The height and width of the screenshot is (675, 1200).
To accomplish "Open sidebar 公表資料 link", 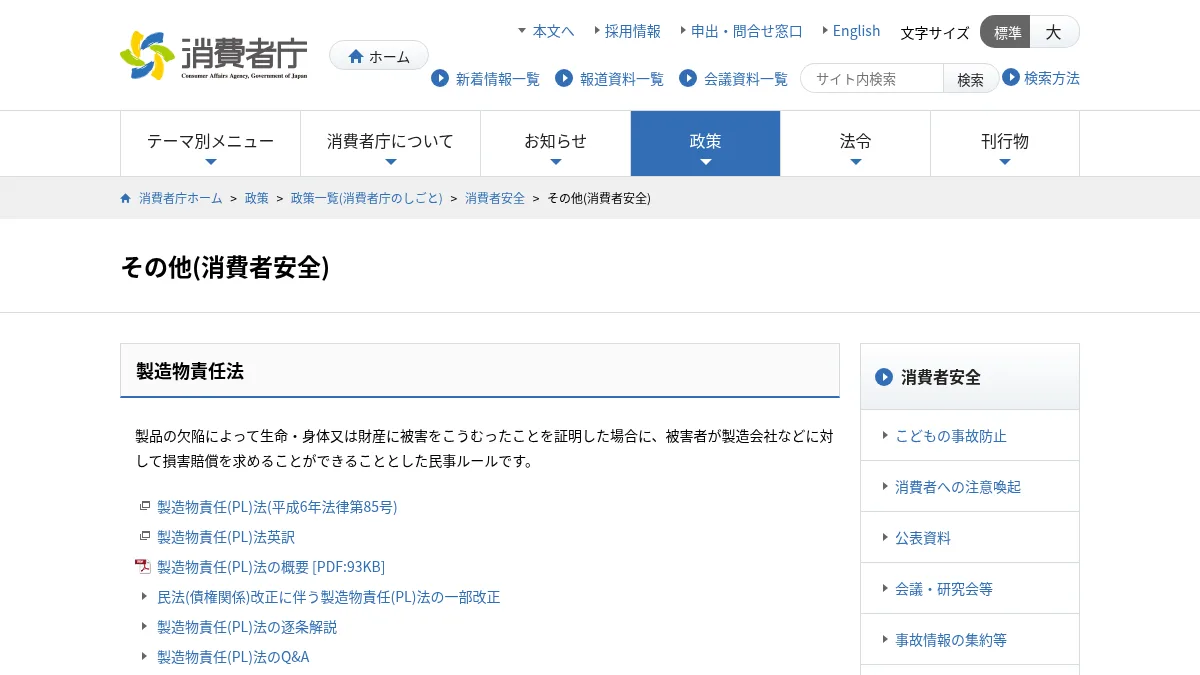I will click(x=923, y=538).
